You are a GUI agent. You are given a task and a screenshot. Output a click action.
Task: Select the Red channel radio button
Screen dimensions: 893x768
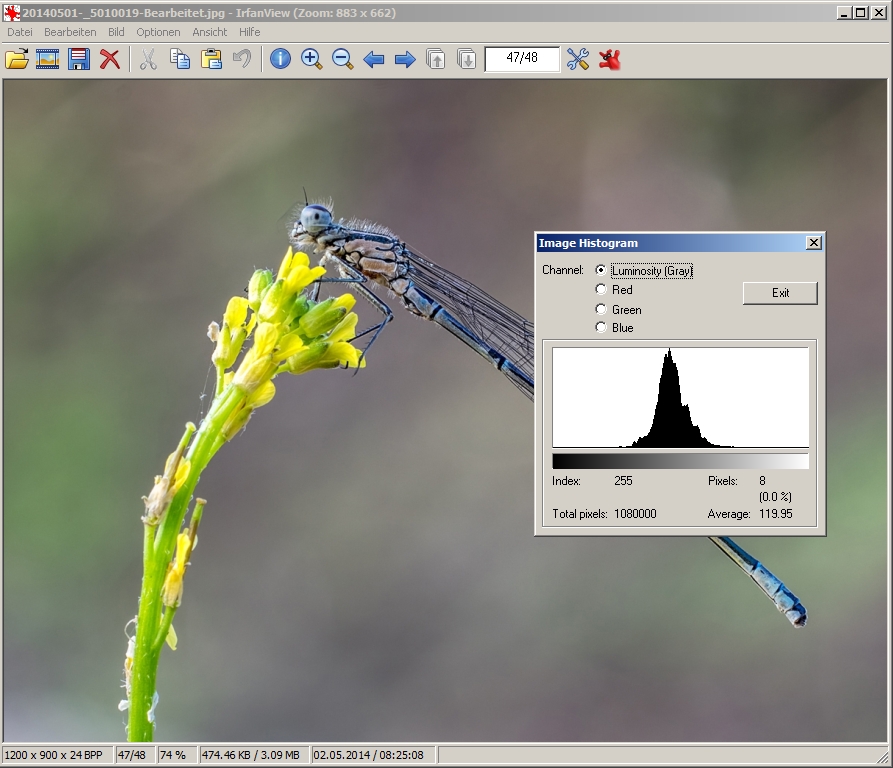click(600, 290)
